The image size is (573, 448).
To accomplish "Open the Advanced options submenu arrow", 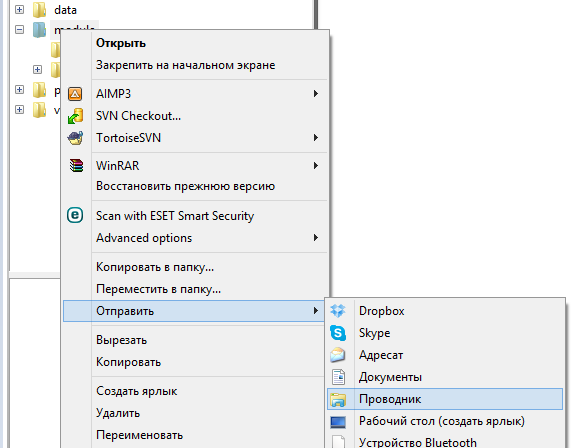I will click(316, 238).
